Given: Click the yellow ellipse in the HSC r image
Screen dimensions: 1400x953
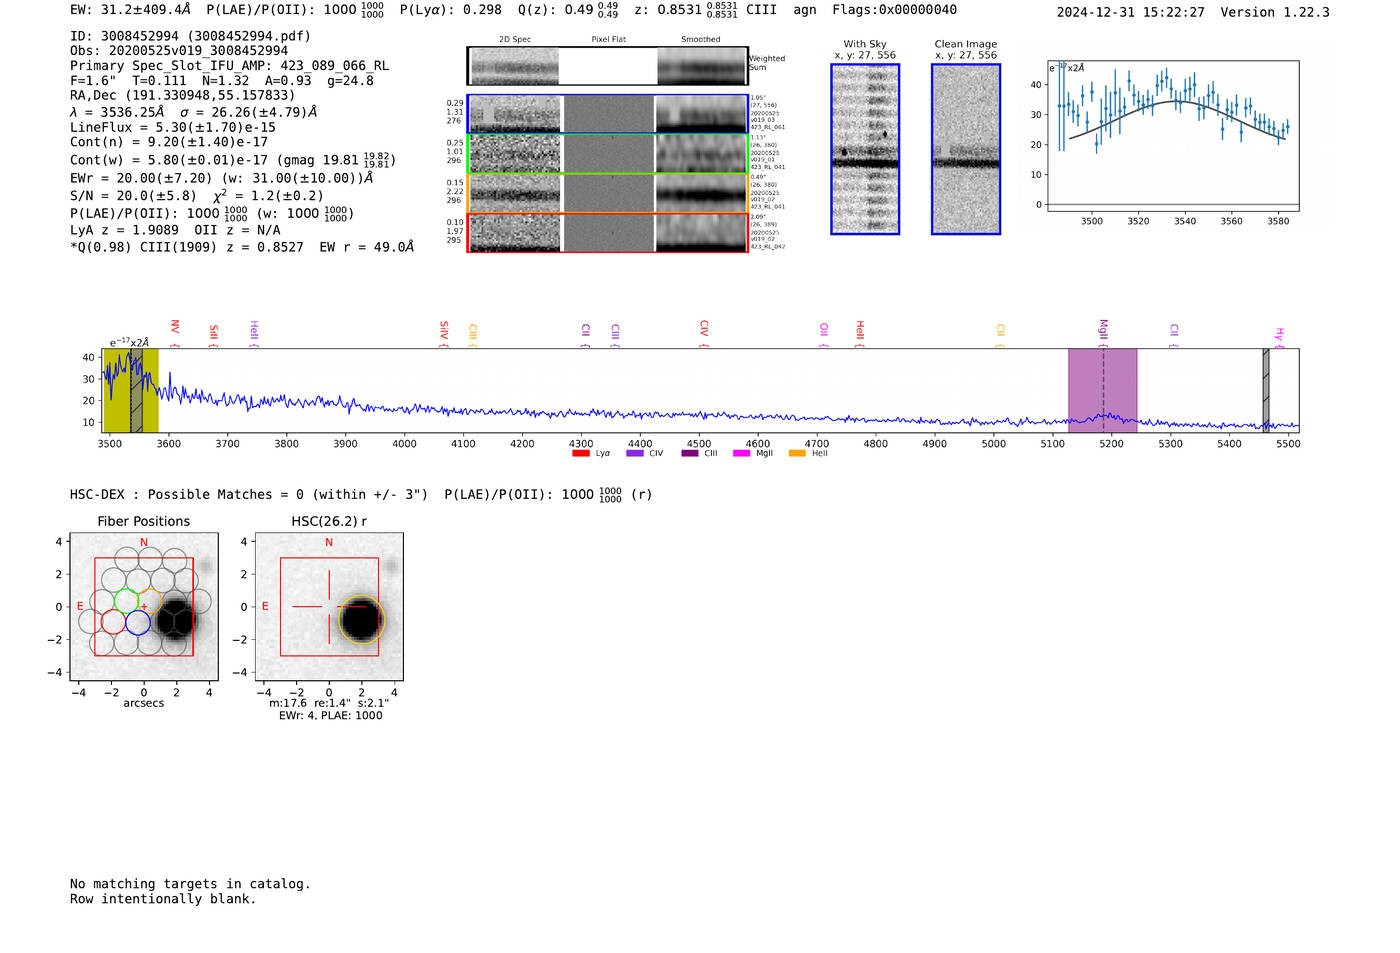Looking at the screenshot, I should pos(361,619).
